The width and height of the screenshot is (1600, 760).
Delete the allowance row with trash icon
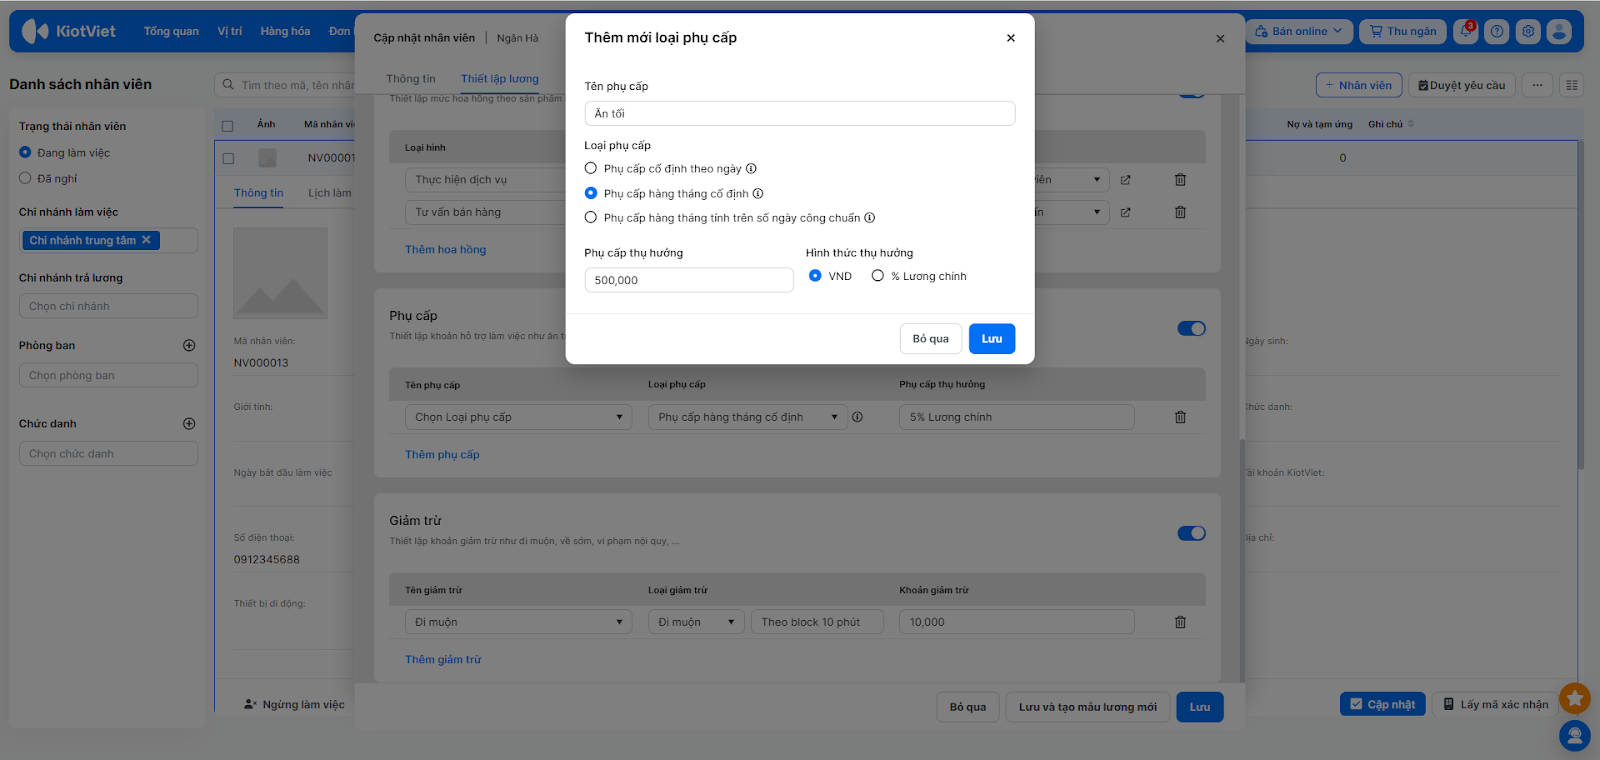pos(1180,417)
